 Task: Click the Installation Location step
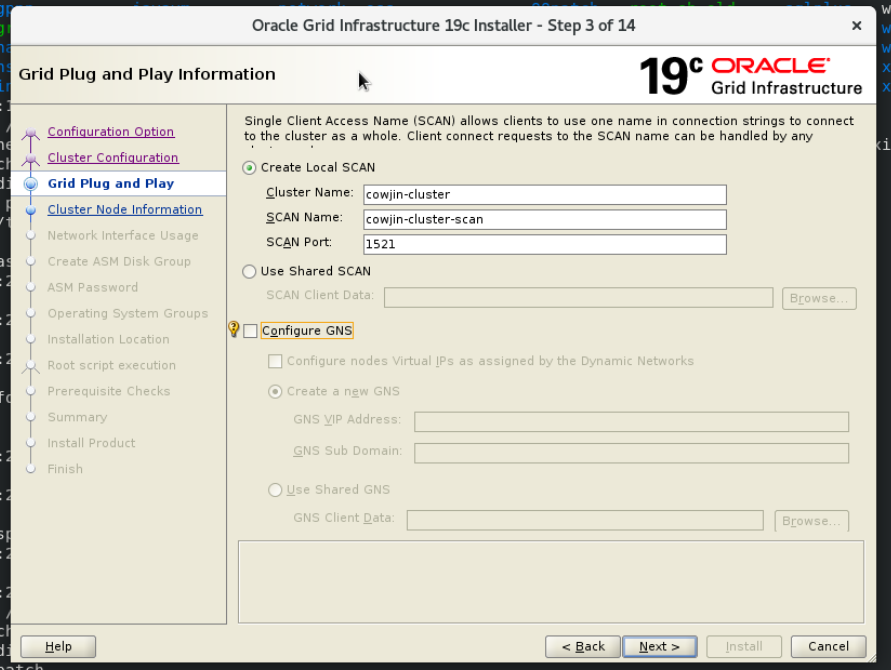tap(109, 339)
